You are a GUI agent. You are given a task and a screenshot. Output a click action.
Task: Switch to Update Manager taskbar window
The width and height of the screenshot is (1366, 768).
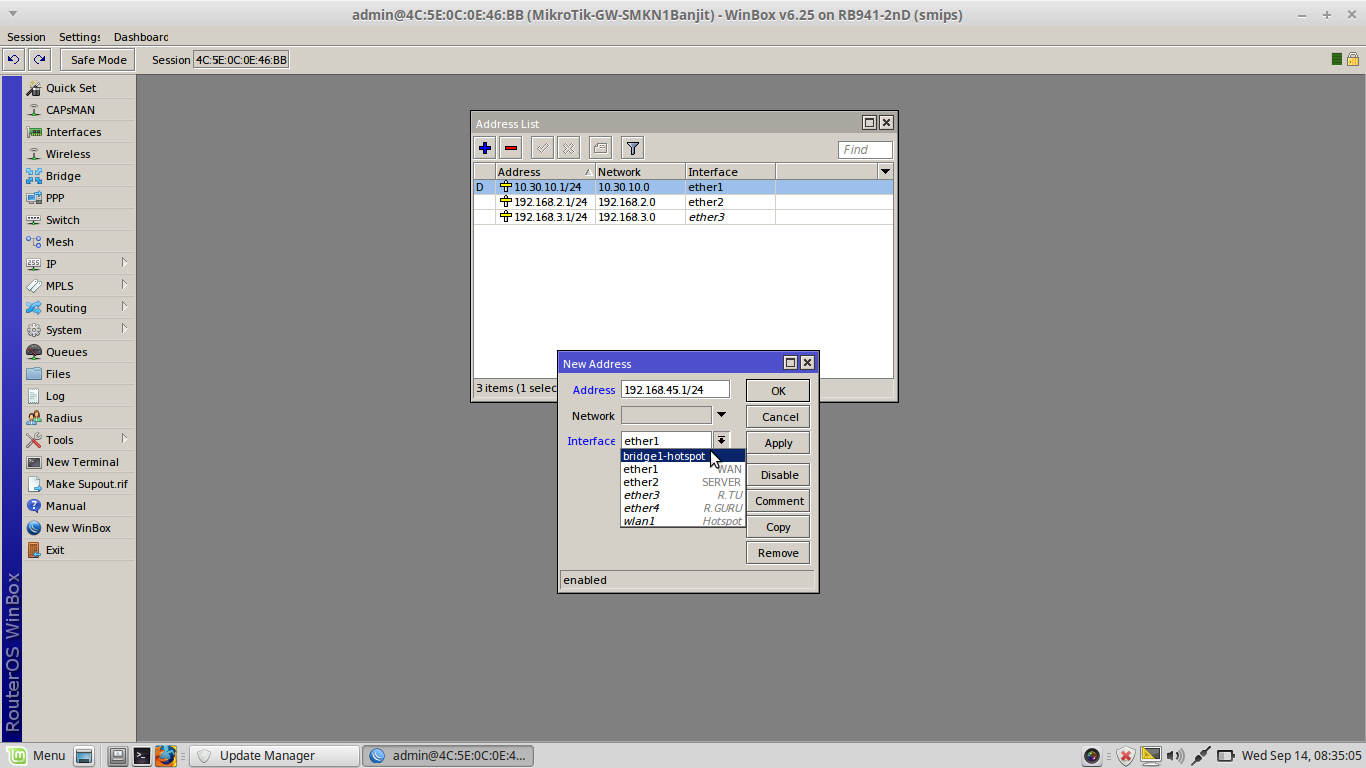[x=275, y=756]
